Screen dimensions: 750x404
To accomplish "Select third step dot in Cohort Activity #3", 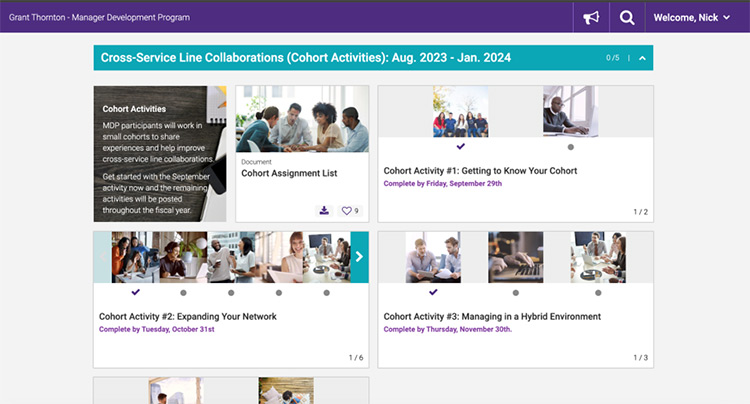I will pyautogui.click(x=598, y=293).
